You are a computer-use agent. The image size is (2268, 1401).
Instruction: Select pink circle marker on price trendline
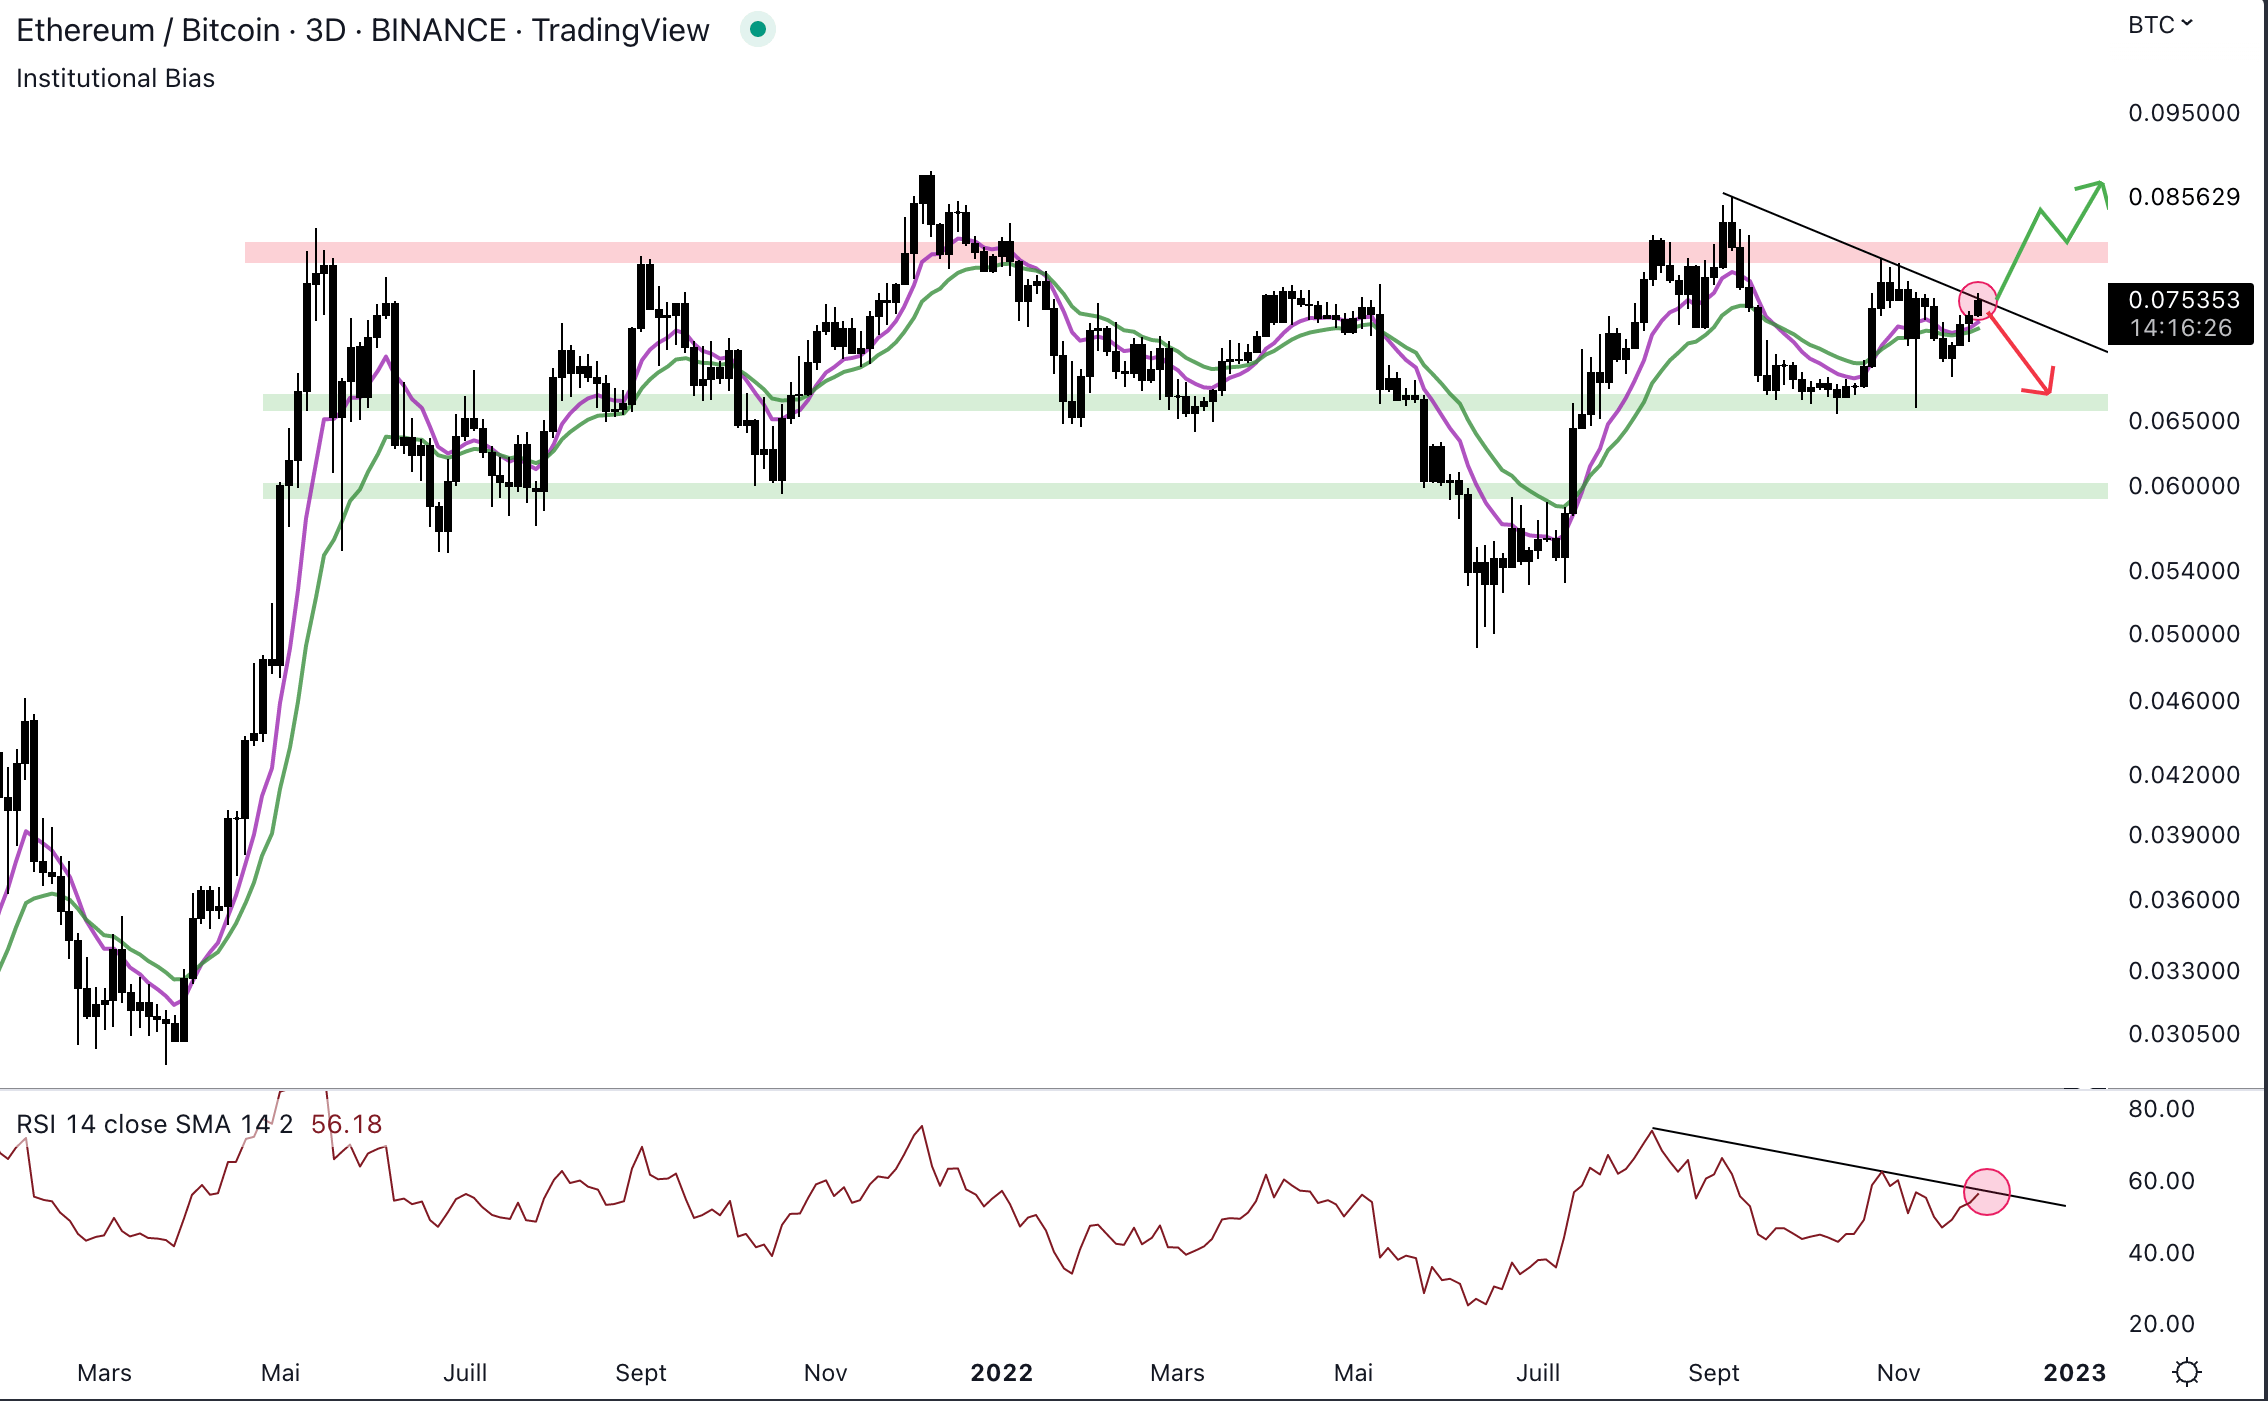[x=1977, y=300]
